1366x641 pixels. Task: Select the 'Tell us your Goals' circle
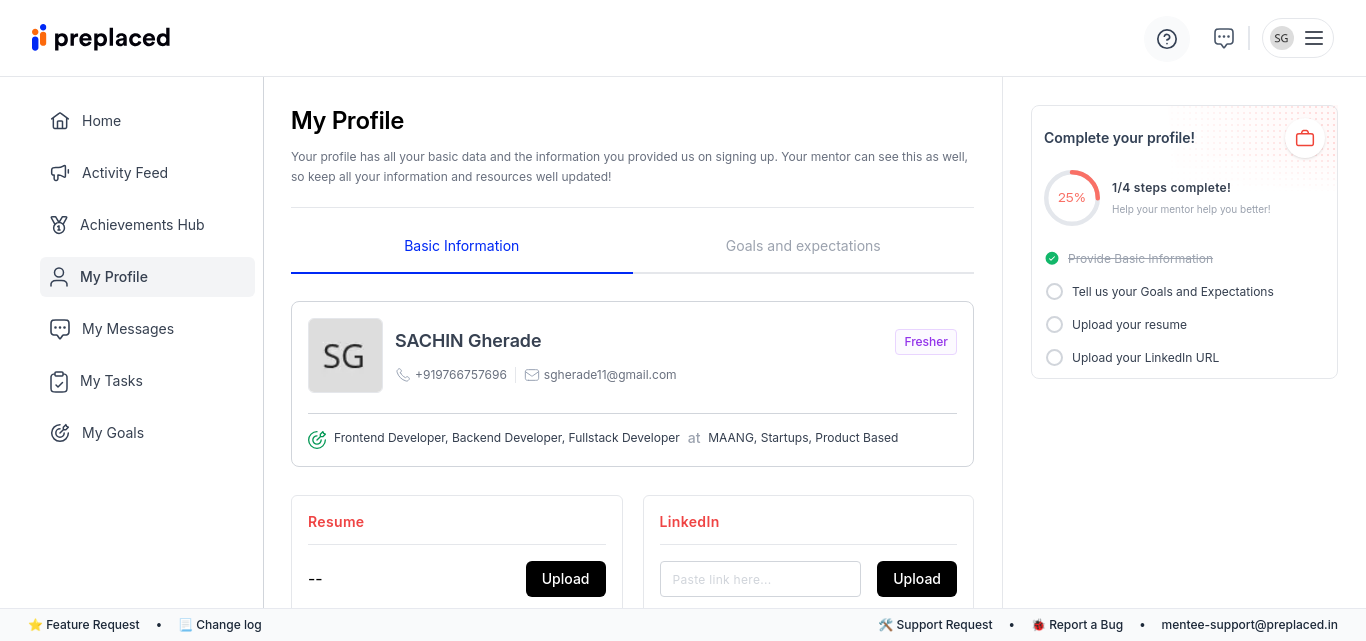pyautogui.click(x=1054, y=292)
